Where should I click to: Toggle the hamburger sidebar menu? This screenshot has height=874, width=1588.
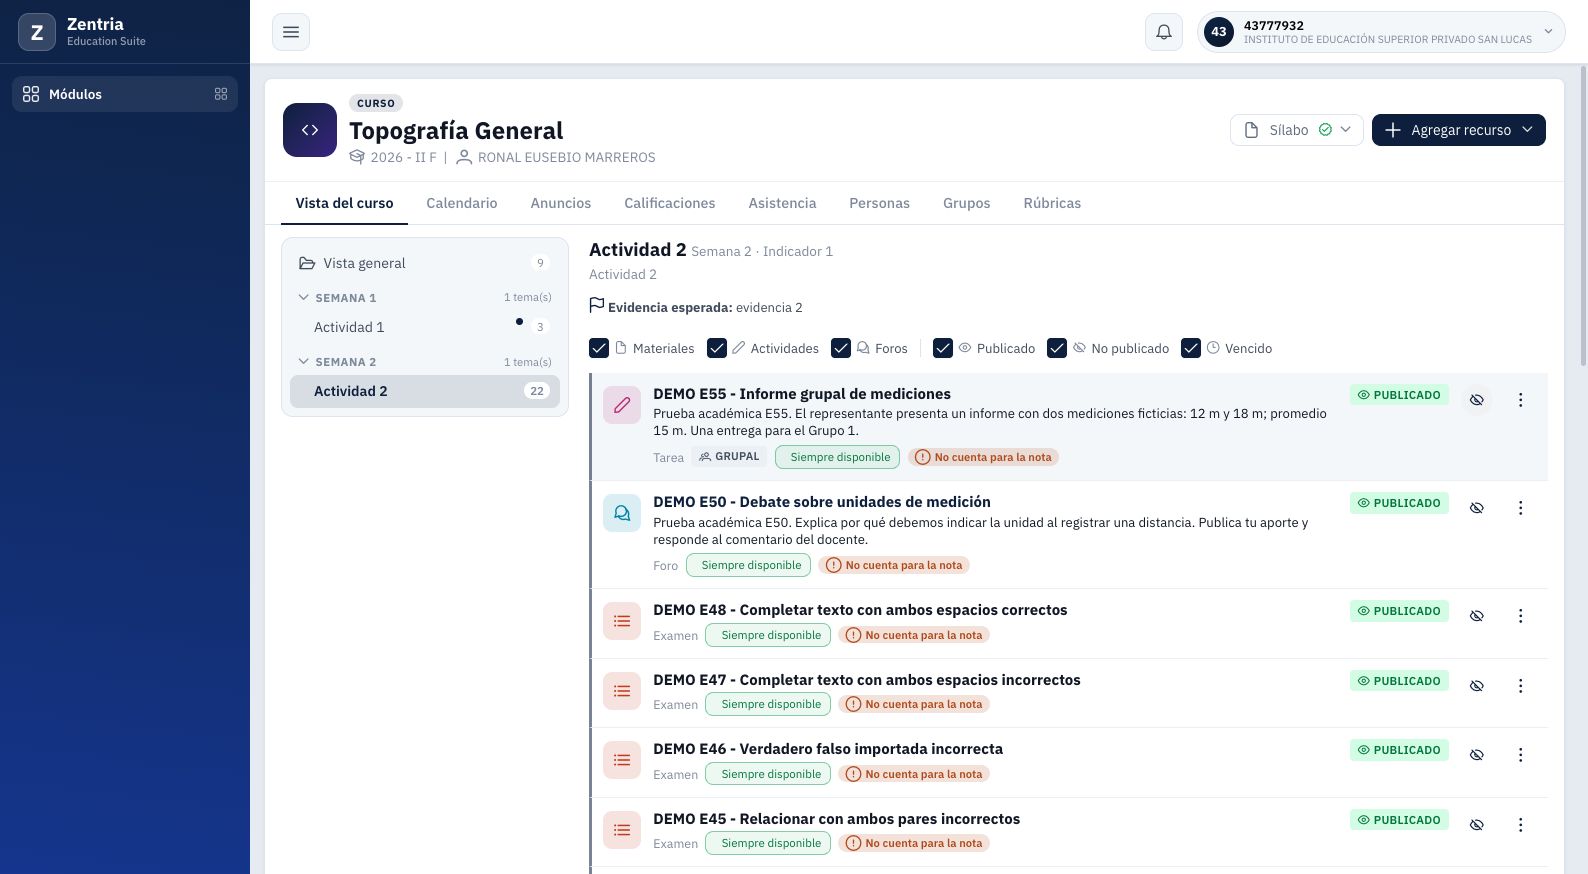click(x=291, y=32)
